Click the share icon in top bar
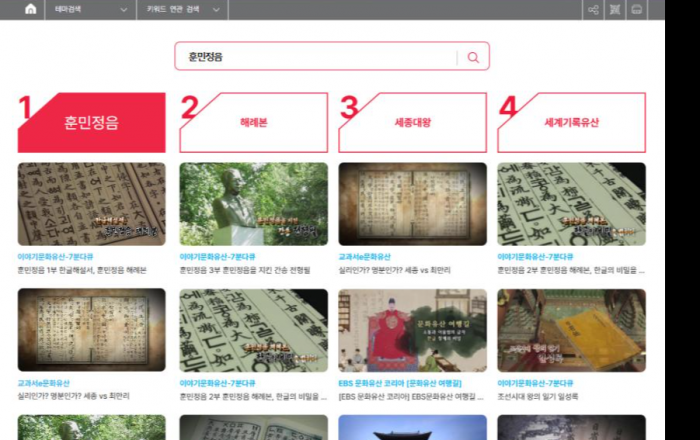 [593, 9]
